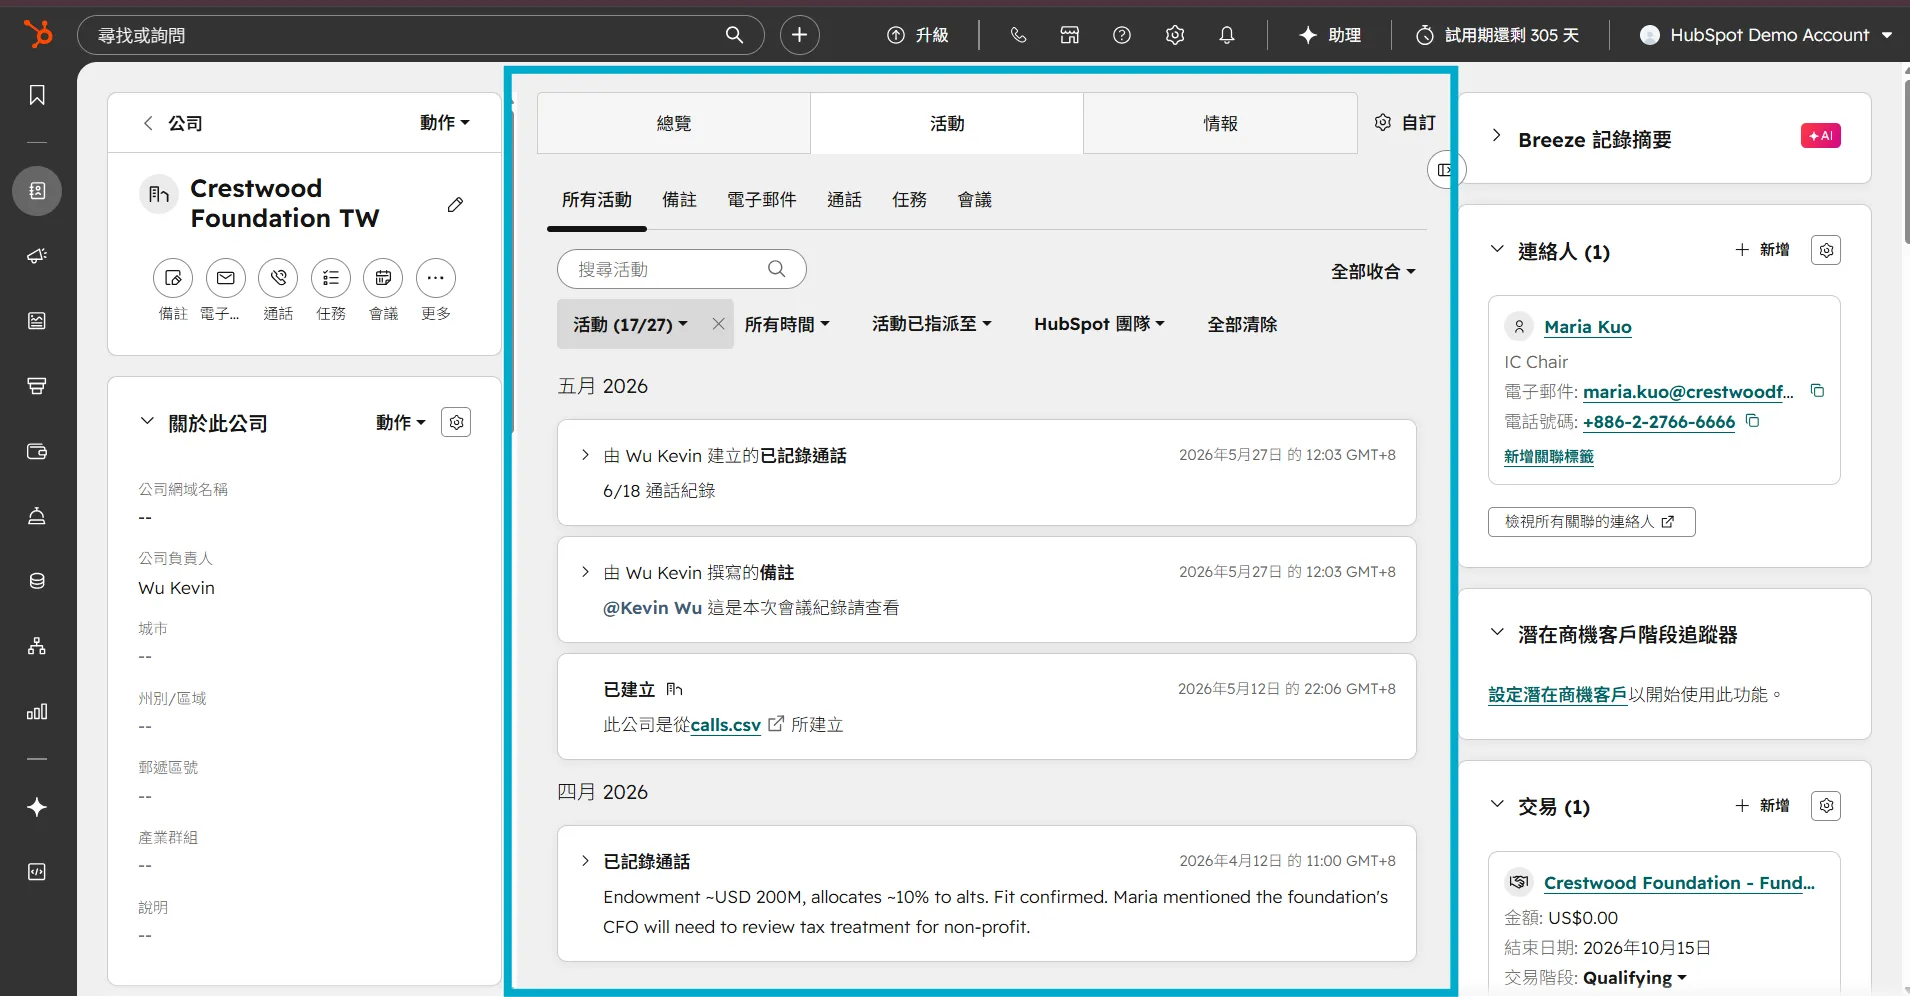
Task: Open the marketplace store icon in top bar
Action: 1070,35
